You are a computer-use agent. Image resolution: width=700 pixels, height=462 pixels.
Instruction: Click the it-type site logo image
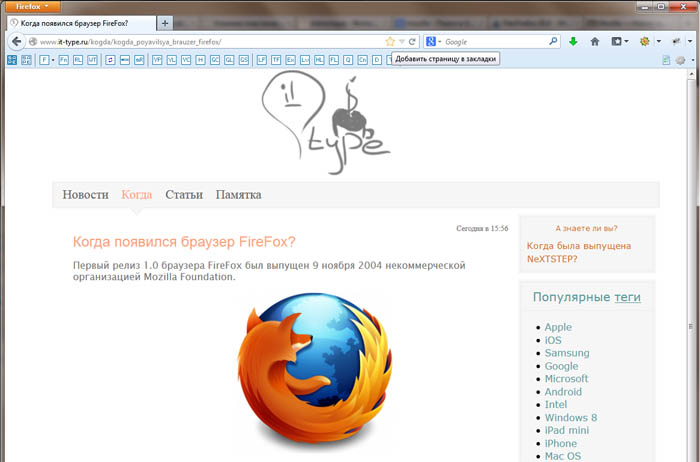(x=326, y=122)
